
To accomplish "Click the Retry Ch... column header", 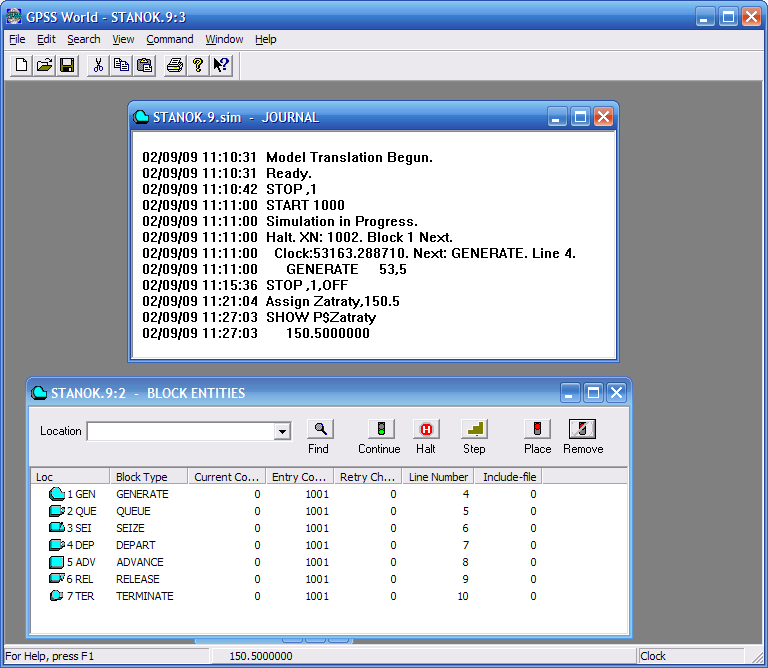I will 368,477.
